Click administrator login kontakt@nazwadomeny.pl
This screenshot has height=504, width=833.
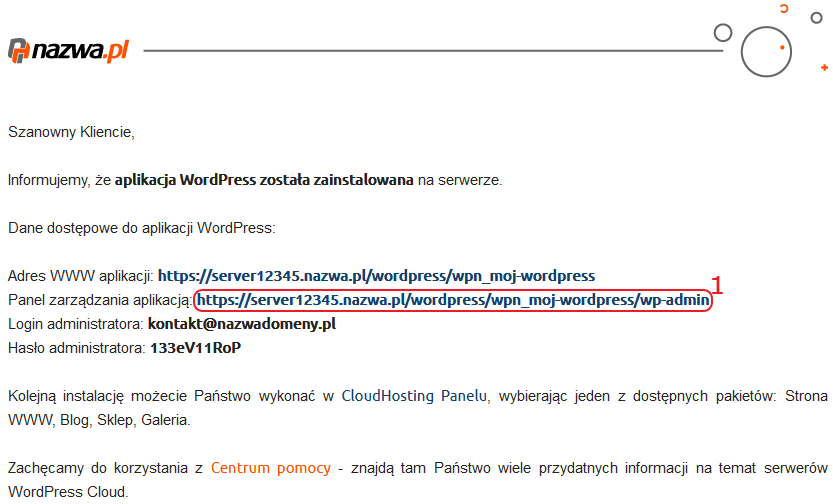tap(242, 324)
